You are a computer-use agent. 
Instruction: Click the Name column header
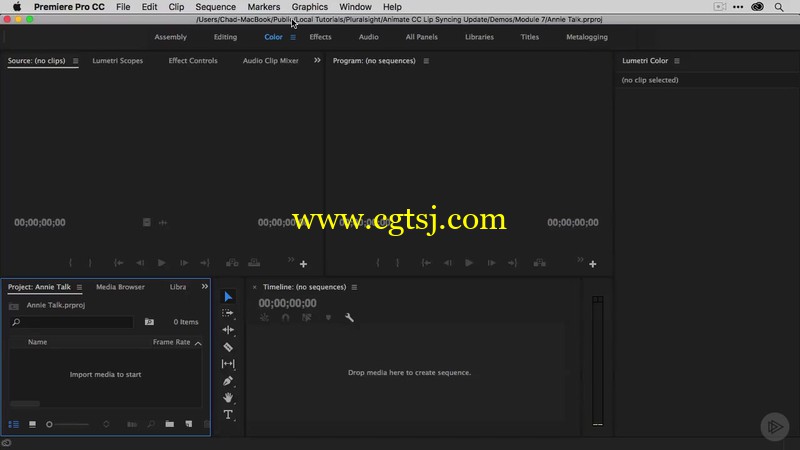pyautogui.click(x=37, y=342)
